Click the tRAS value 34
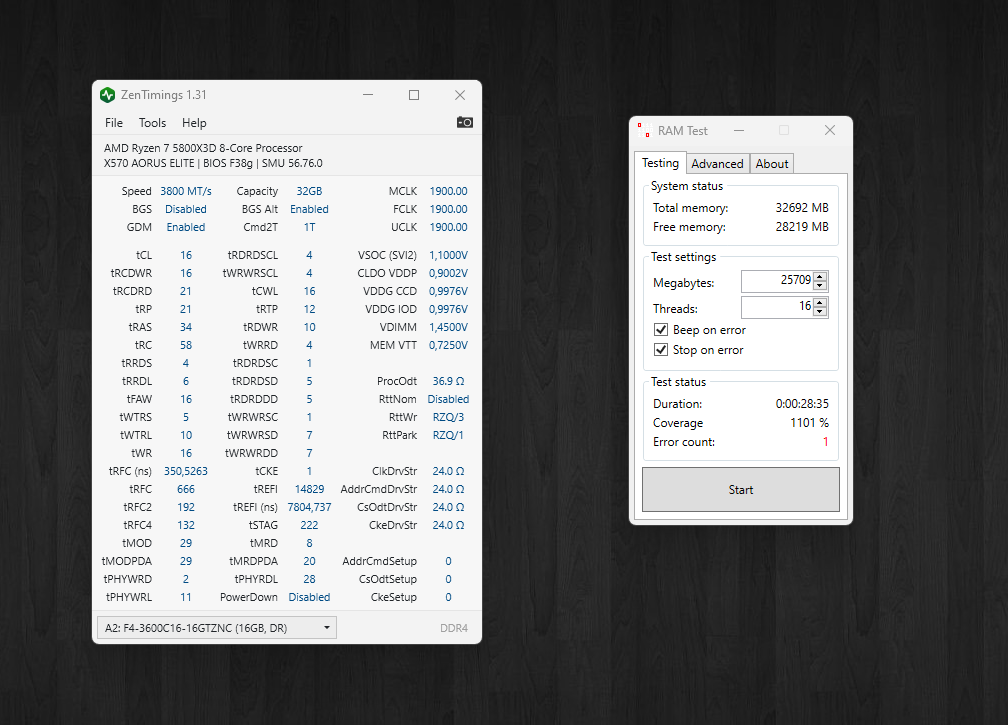 [186, 327]
